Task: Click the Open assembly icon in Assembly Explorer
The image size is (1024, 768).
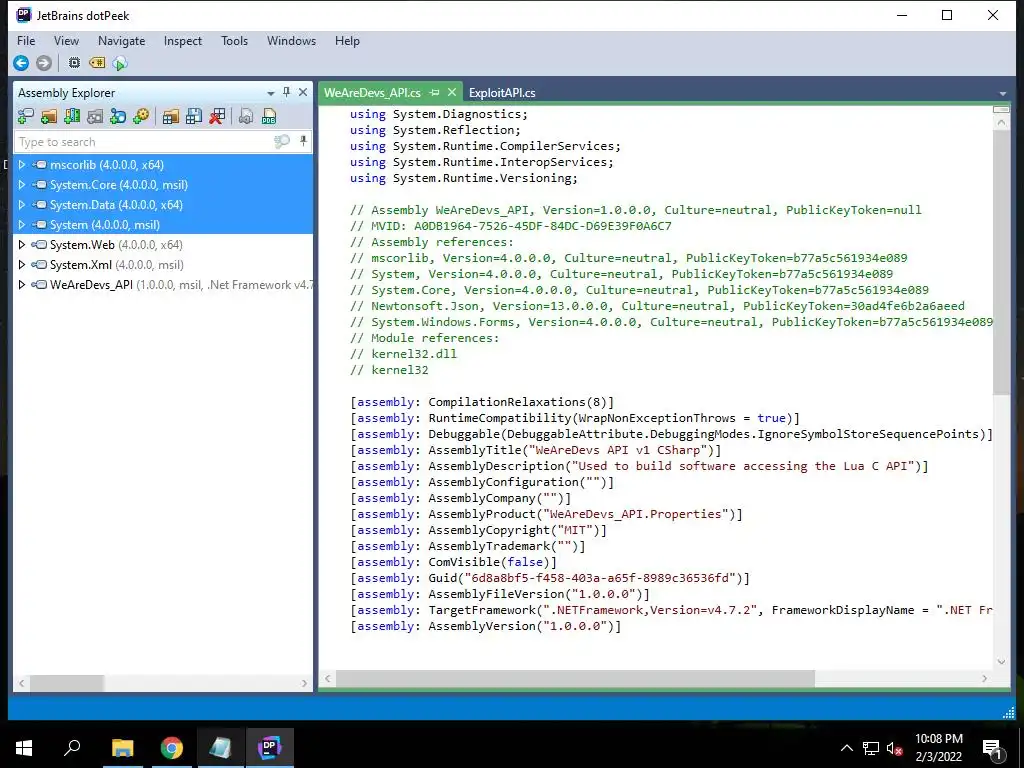Action: point(25,116)
